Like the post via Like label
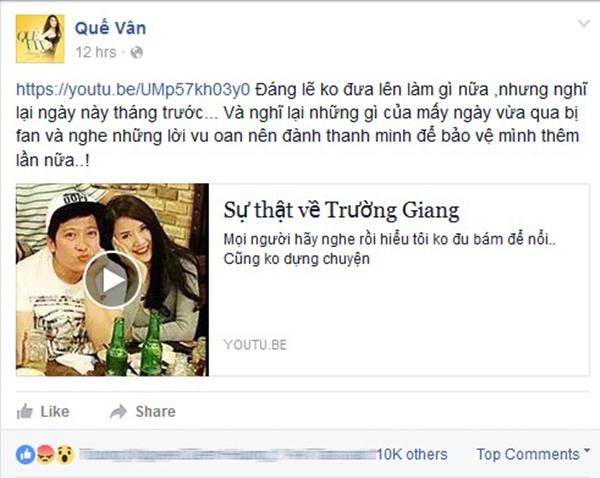The image size is (600, 478). pyautogui.click(x=55, y=411)
